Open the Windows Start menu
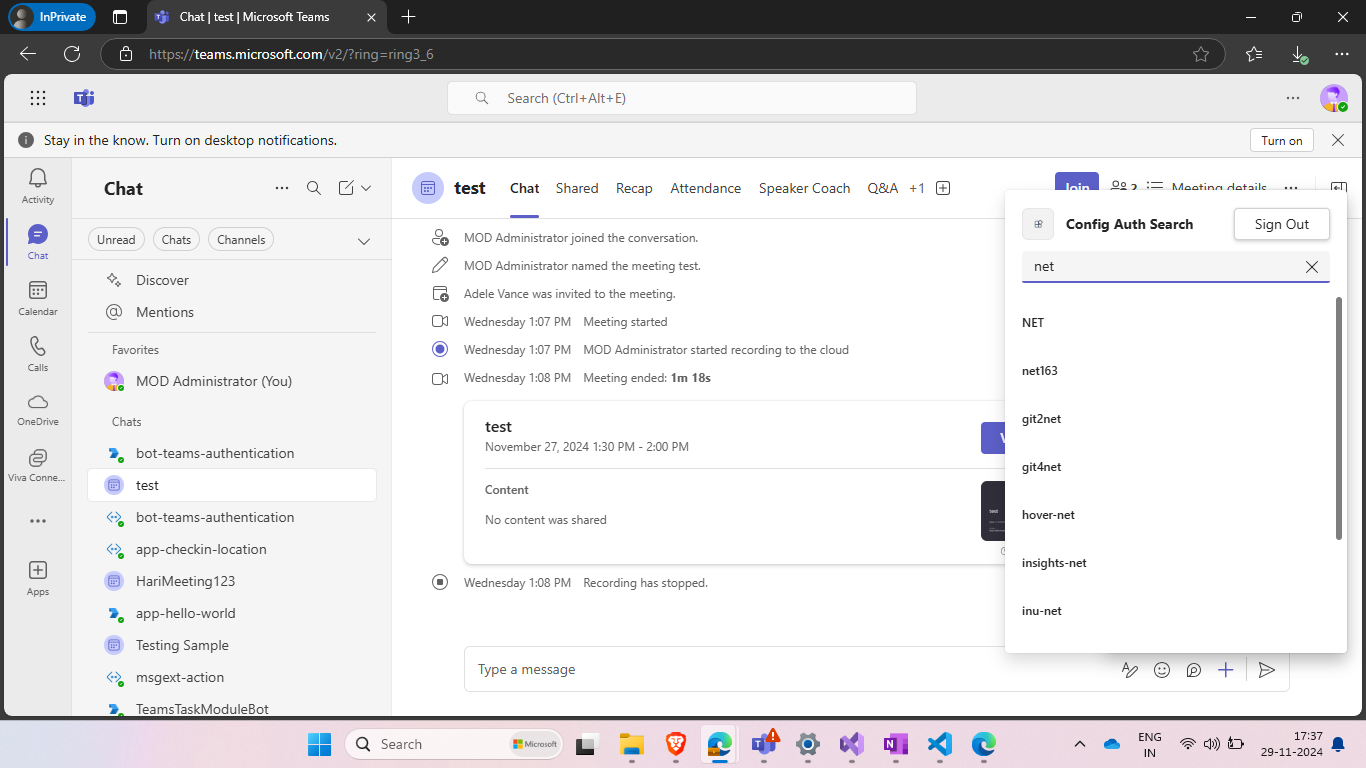This screenshot has width=1366, height=768. (319, 744)
